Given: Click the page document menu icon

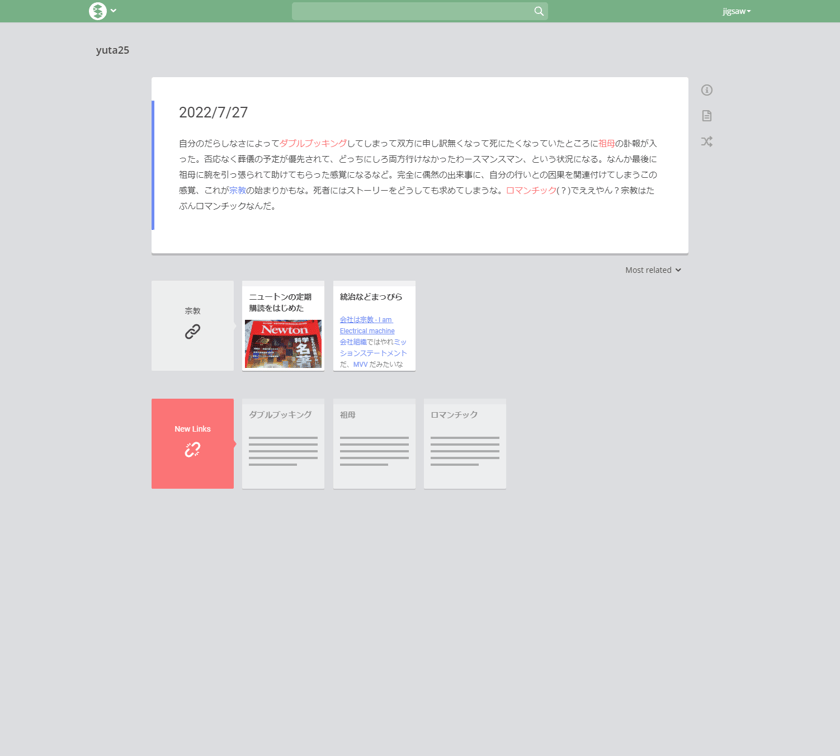Looking at the screenshot, I should click(x=707, y=116).
